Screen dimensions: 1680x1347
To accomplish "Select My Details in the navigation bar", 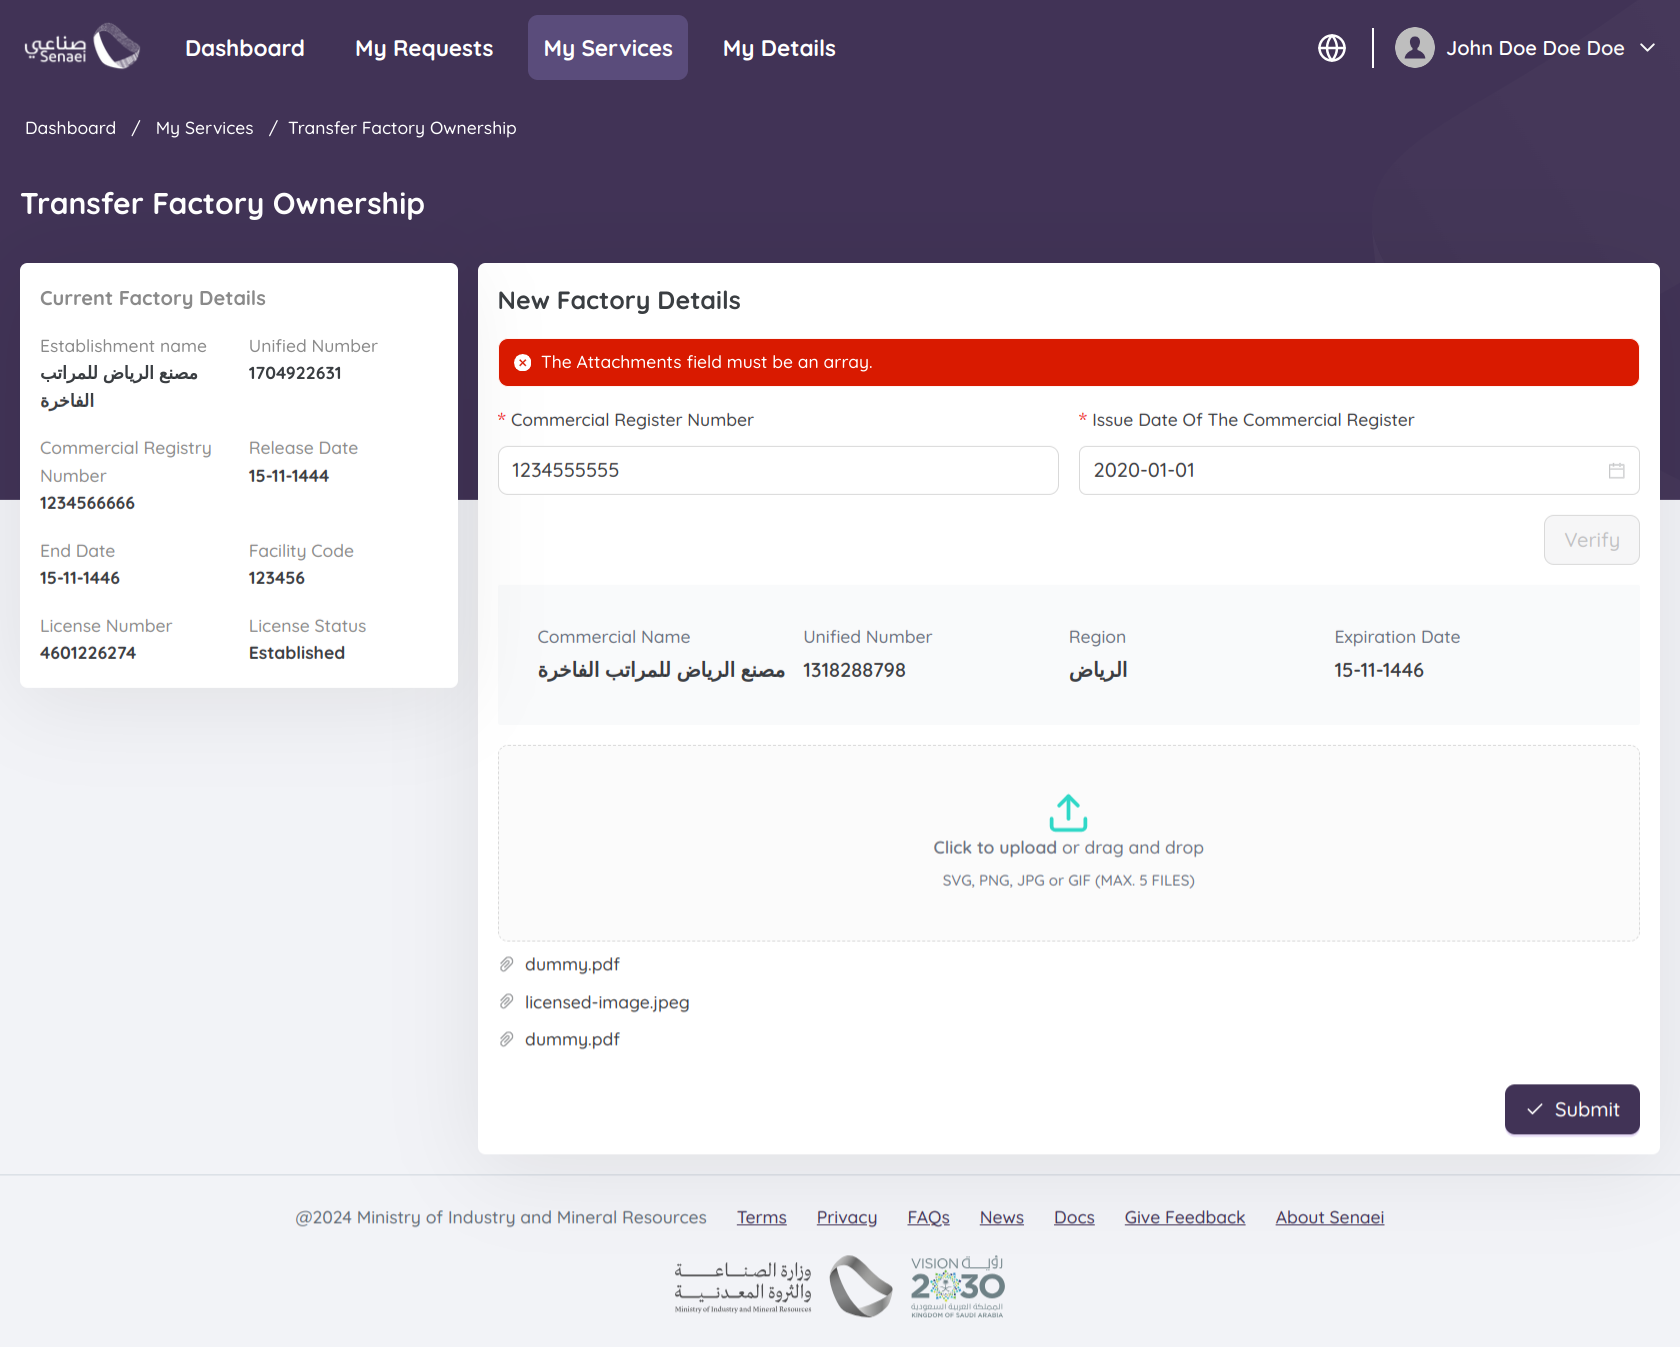I will (x=779, y=48).
